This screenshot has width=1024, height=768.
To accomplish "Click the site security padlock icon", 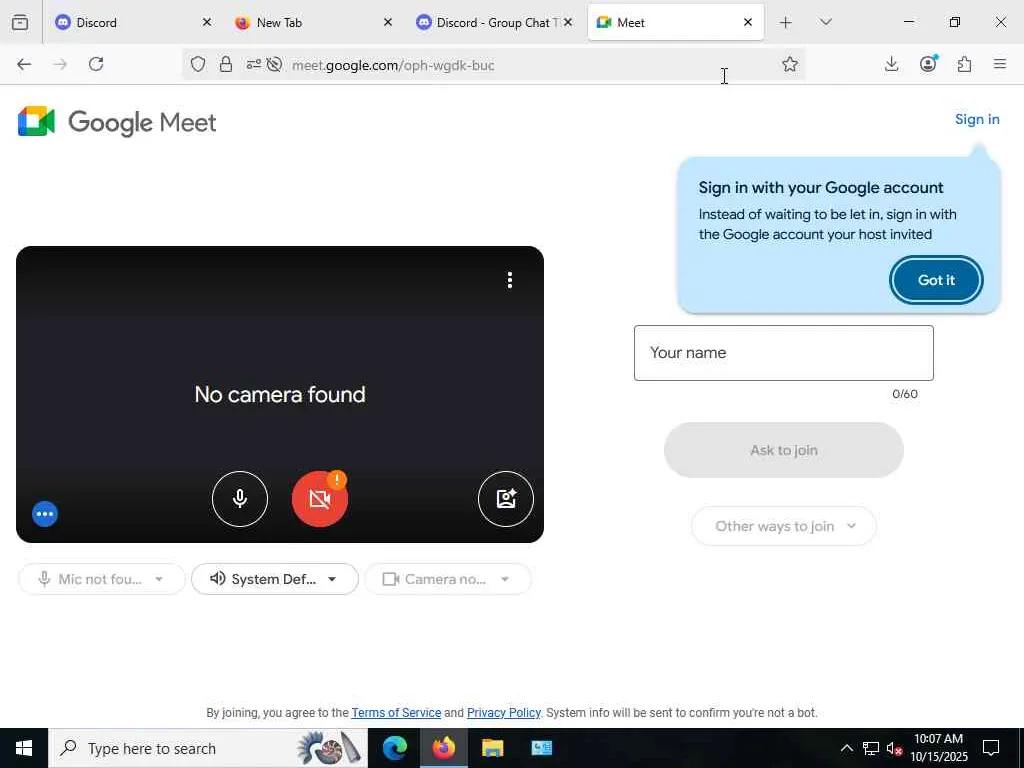I will coord(226,64).
